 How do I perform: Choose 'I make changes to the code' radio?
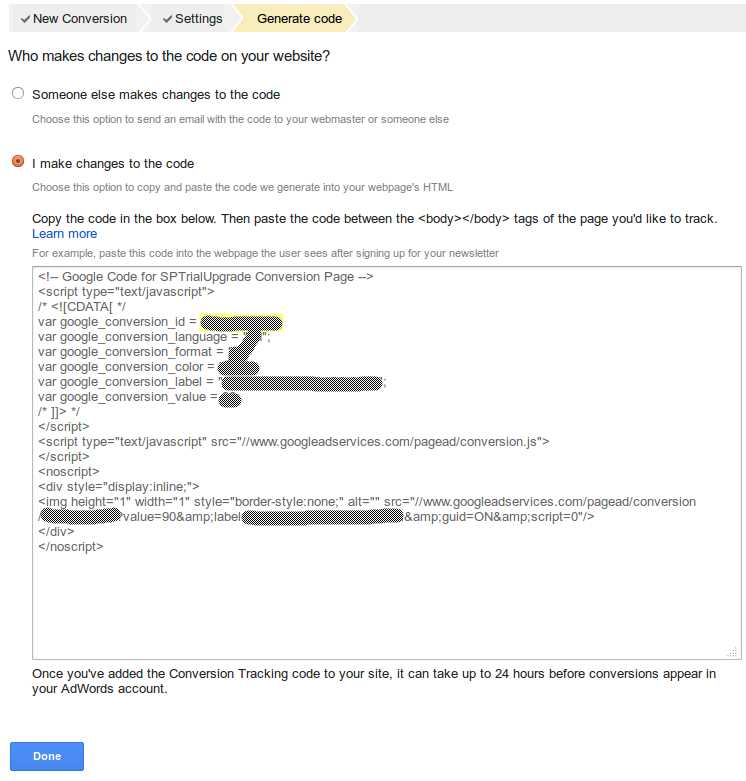pos(18,162)
